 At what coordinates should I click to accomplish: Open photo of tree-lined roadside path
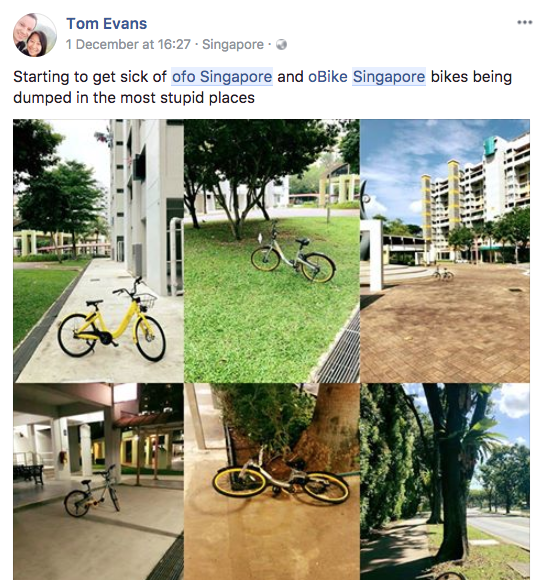click(445, 482)
